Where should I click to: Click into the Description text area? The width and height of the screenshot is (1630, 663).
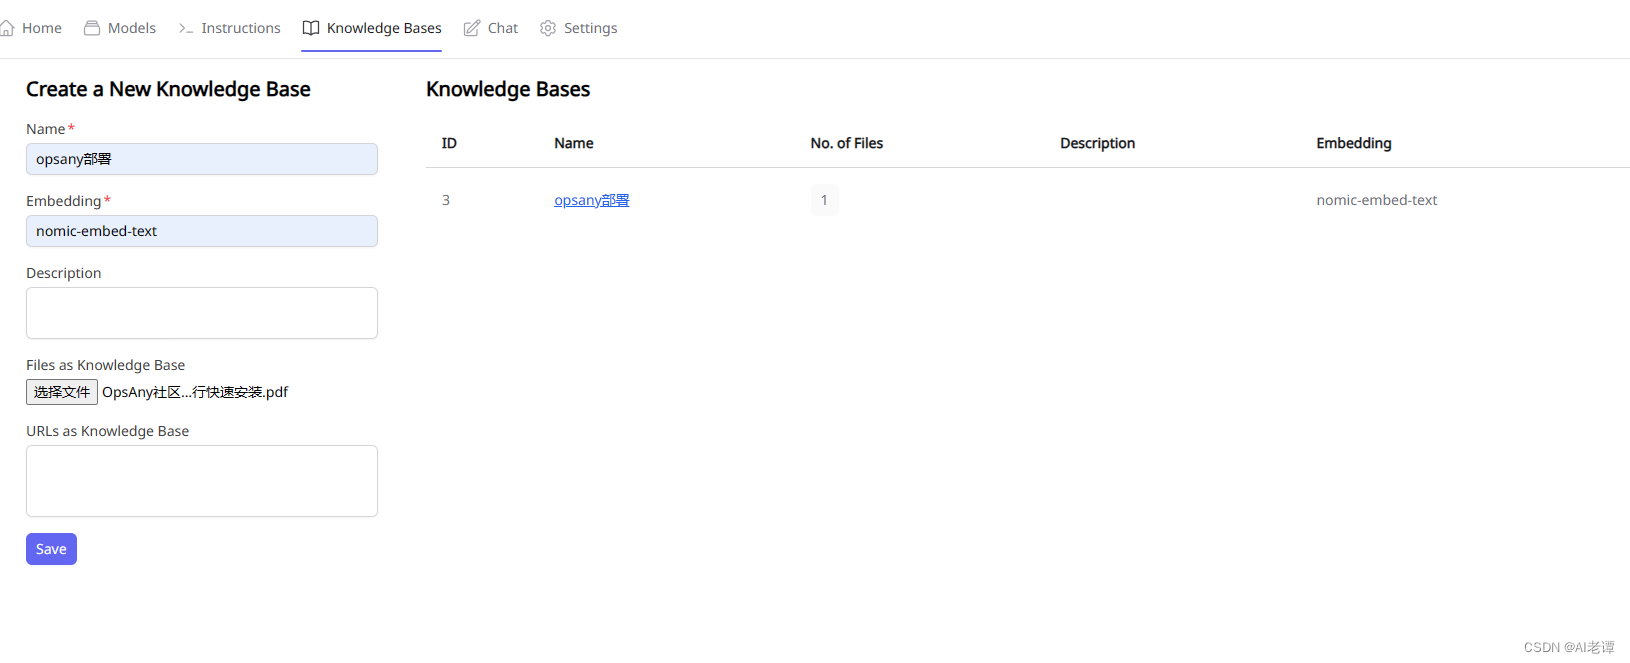[202, 313]
